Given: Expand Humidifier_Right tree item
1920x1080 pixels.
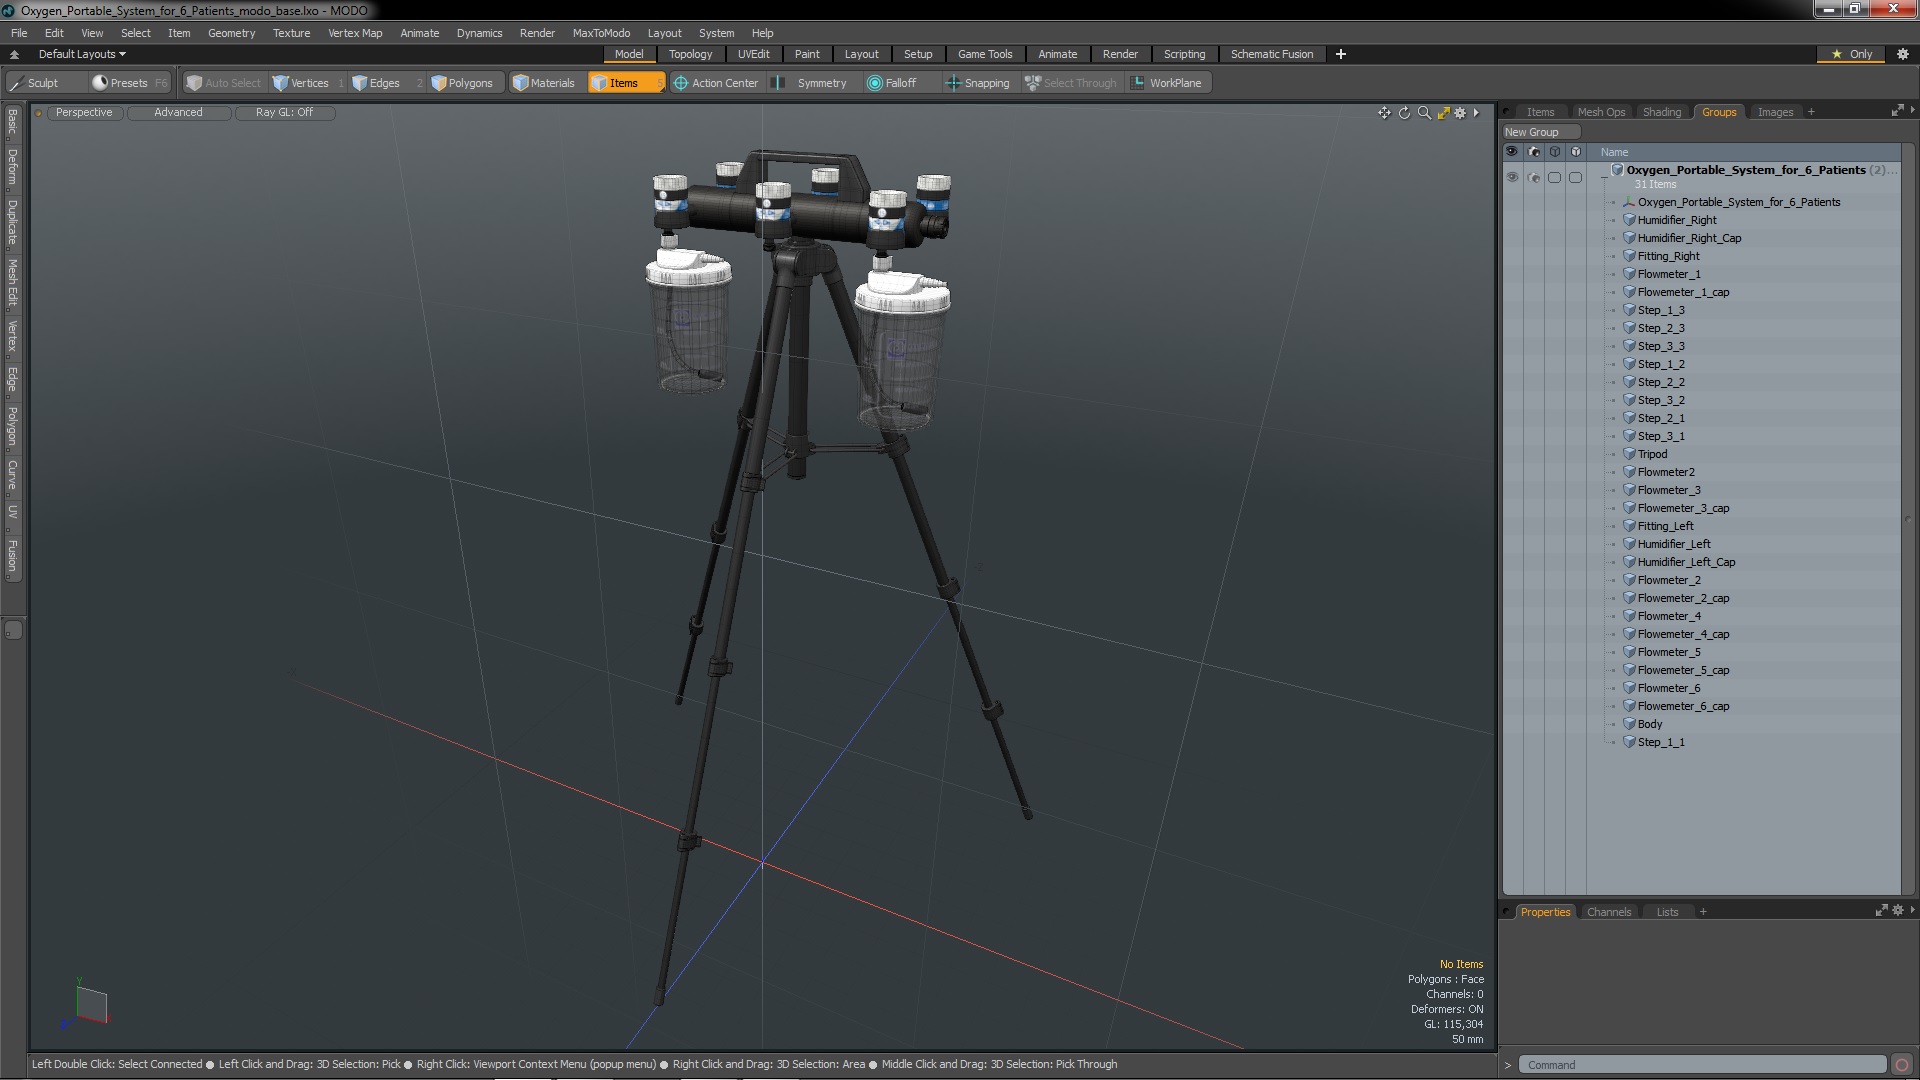Looking at the screenshot, I should coord(1613,220).
